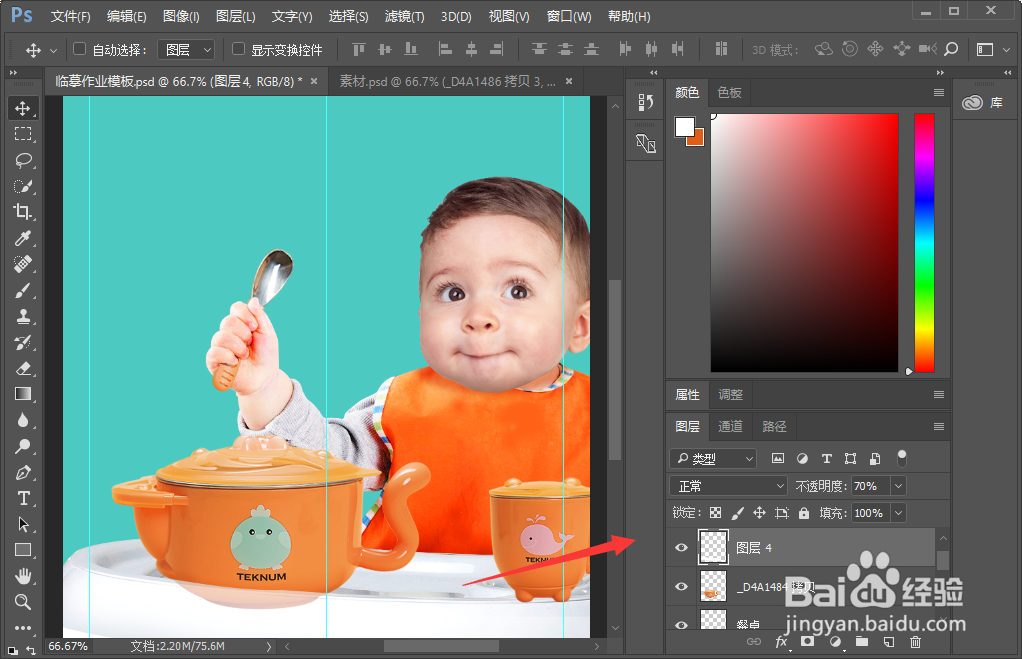Open the blend mode 正常 dropdown
This screenshot has width=1022, height=659.
pos(729,486)
